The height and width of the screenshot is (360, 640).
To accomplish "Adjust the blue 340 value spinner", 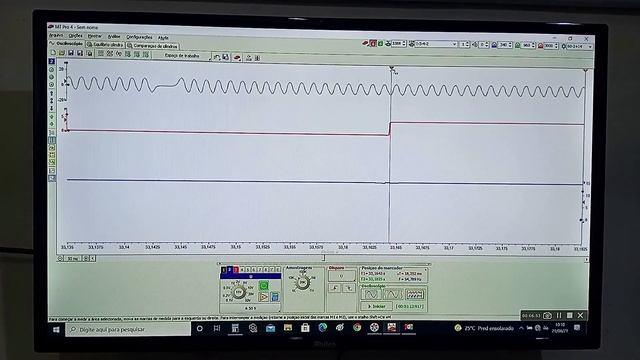I will (505, 45).
